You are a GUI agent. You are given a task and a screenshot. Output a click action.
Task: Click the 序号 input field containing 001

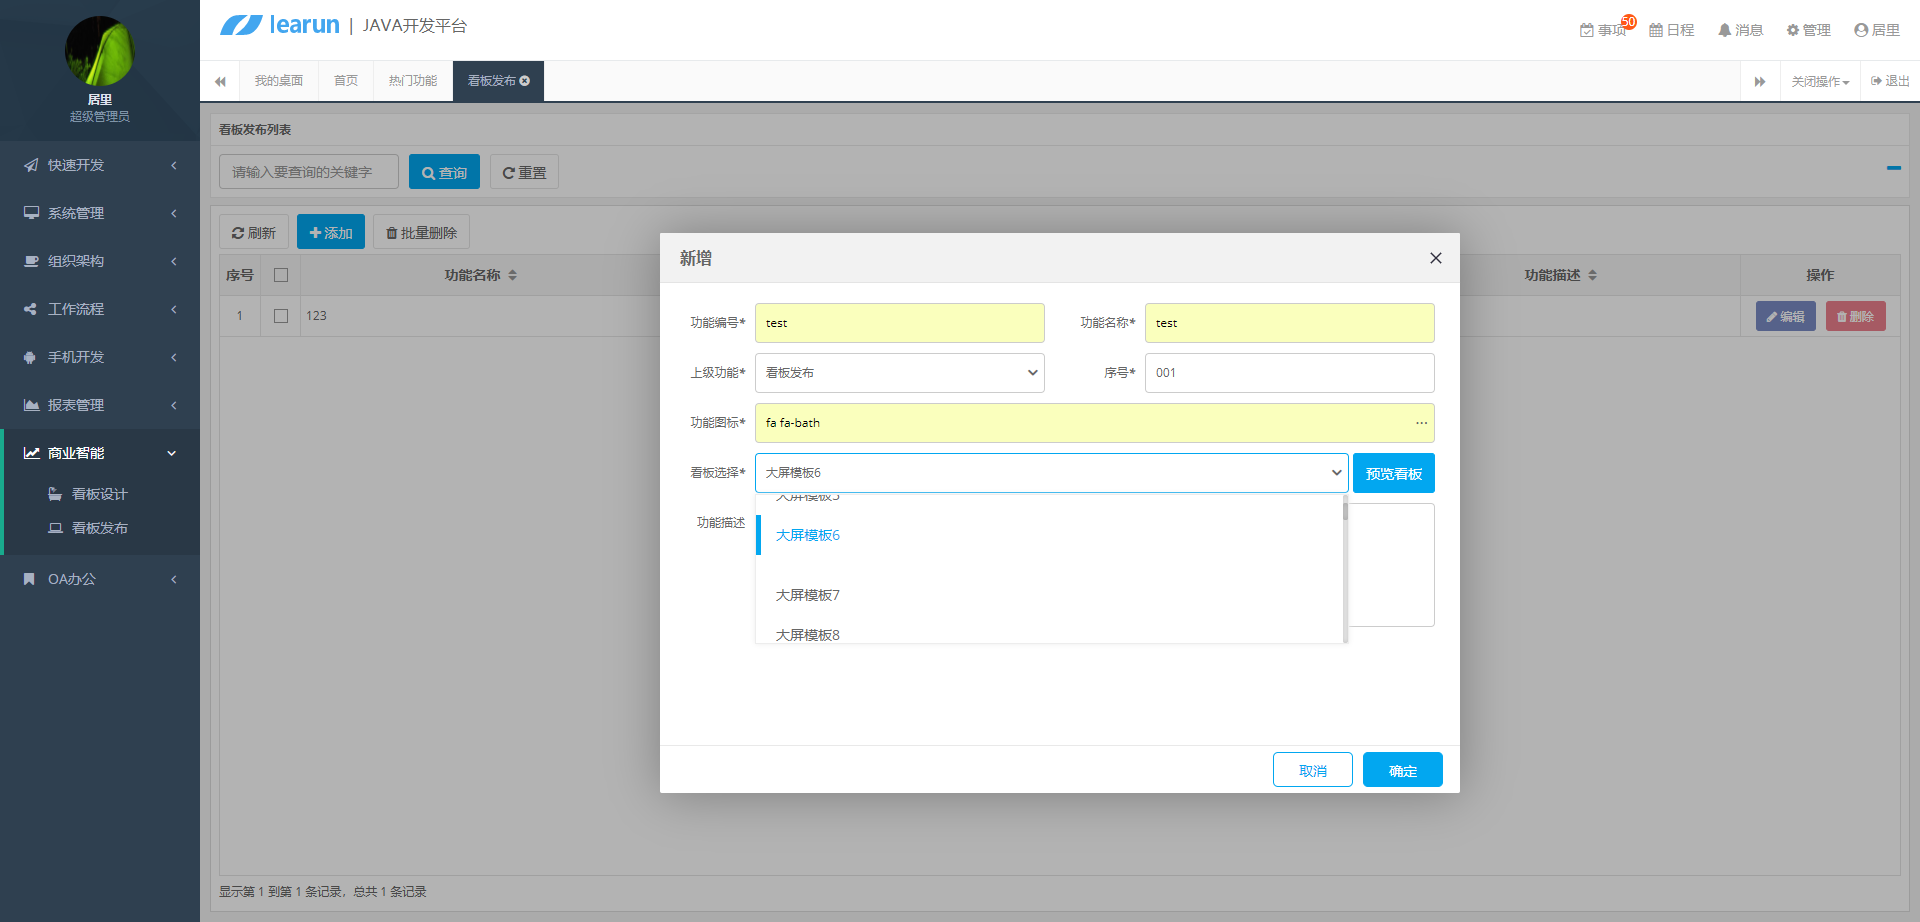tap(1289, 373)
